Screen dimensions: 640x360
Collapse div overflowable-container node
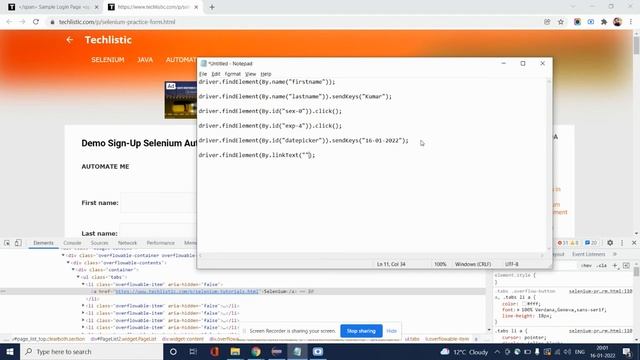pyautogui.click(x=64, y=255)
